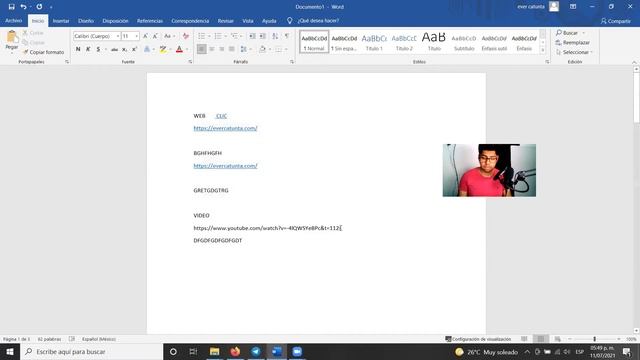The image size is (640, 360).
Task: Switch to the Diseño tab
Action: (x=86, y=21)
